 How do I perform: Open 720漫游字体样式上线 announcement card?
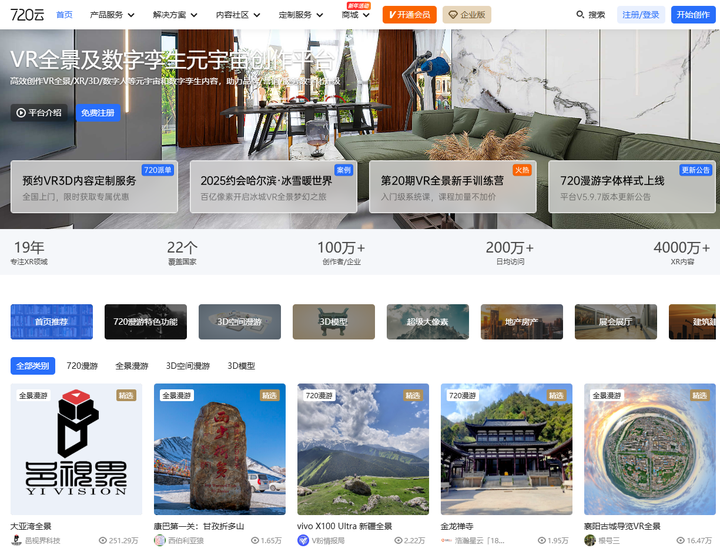pos(632,187)
